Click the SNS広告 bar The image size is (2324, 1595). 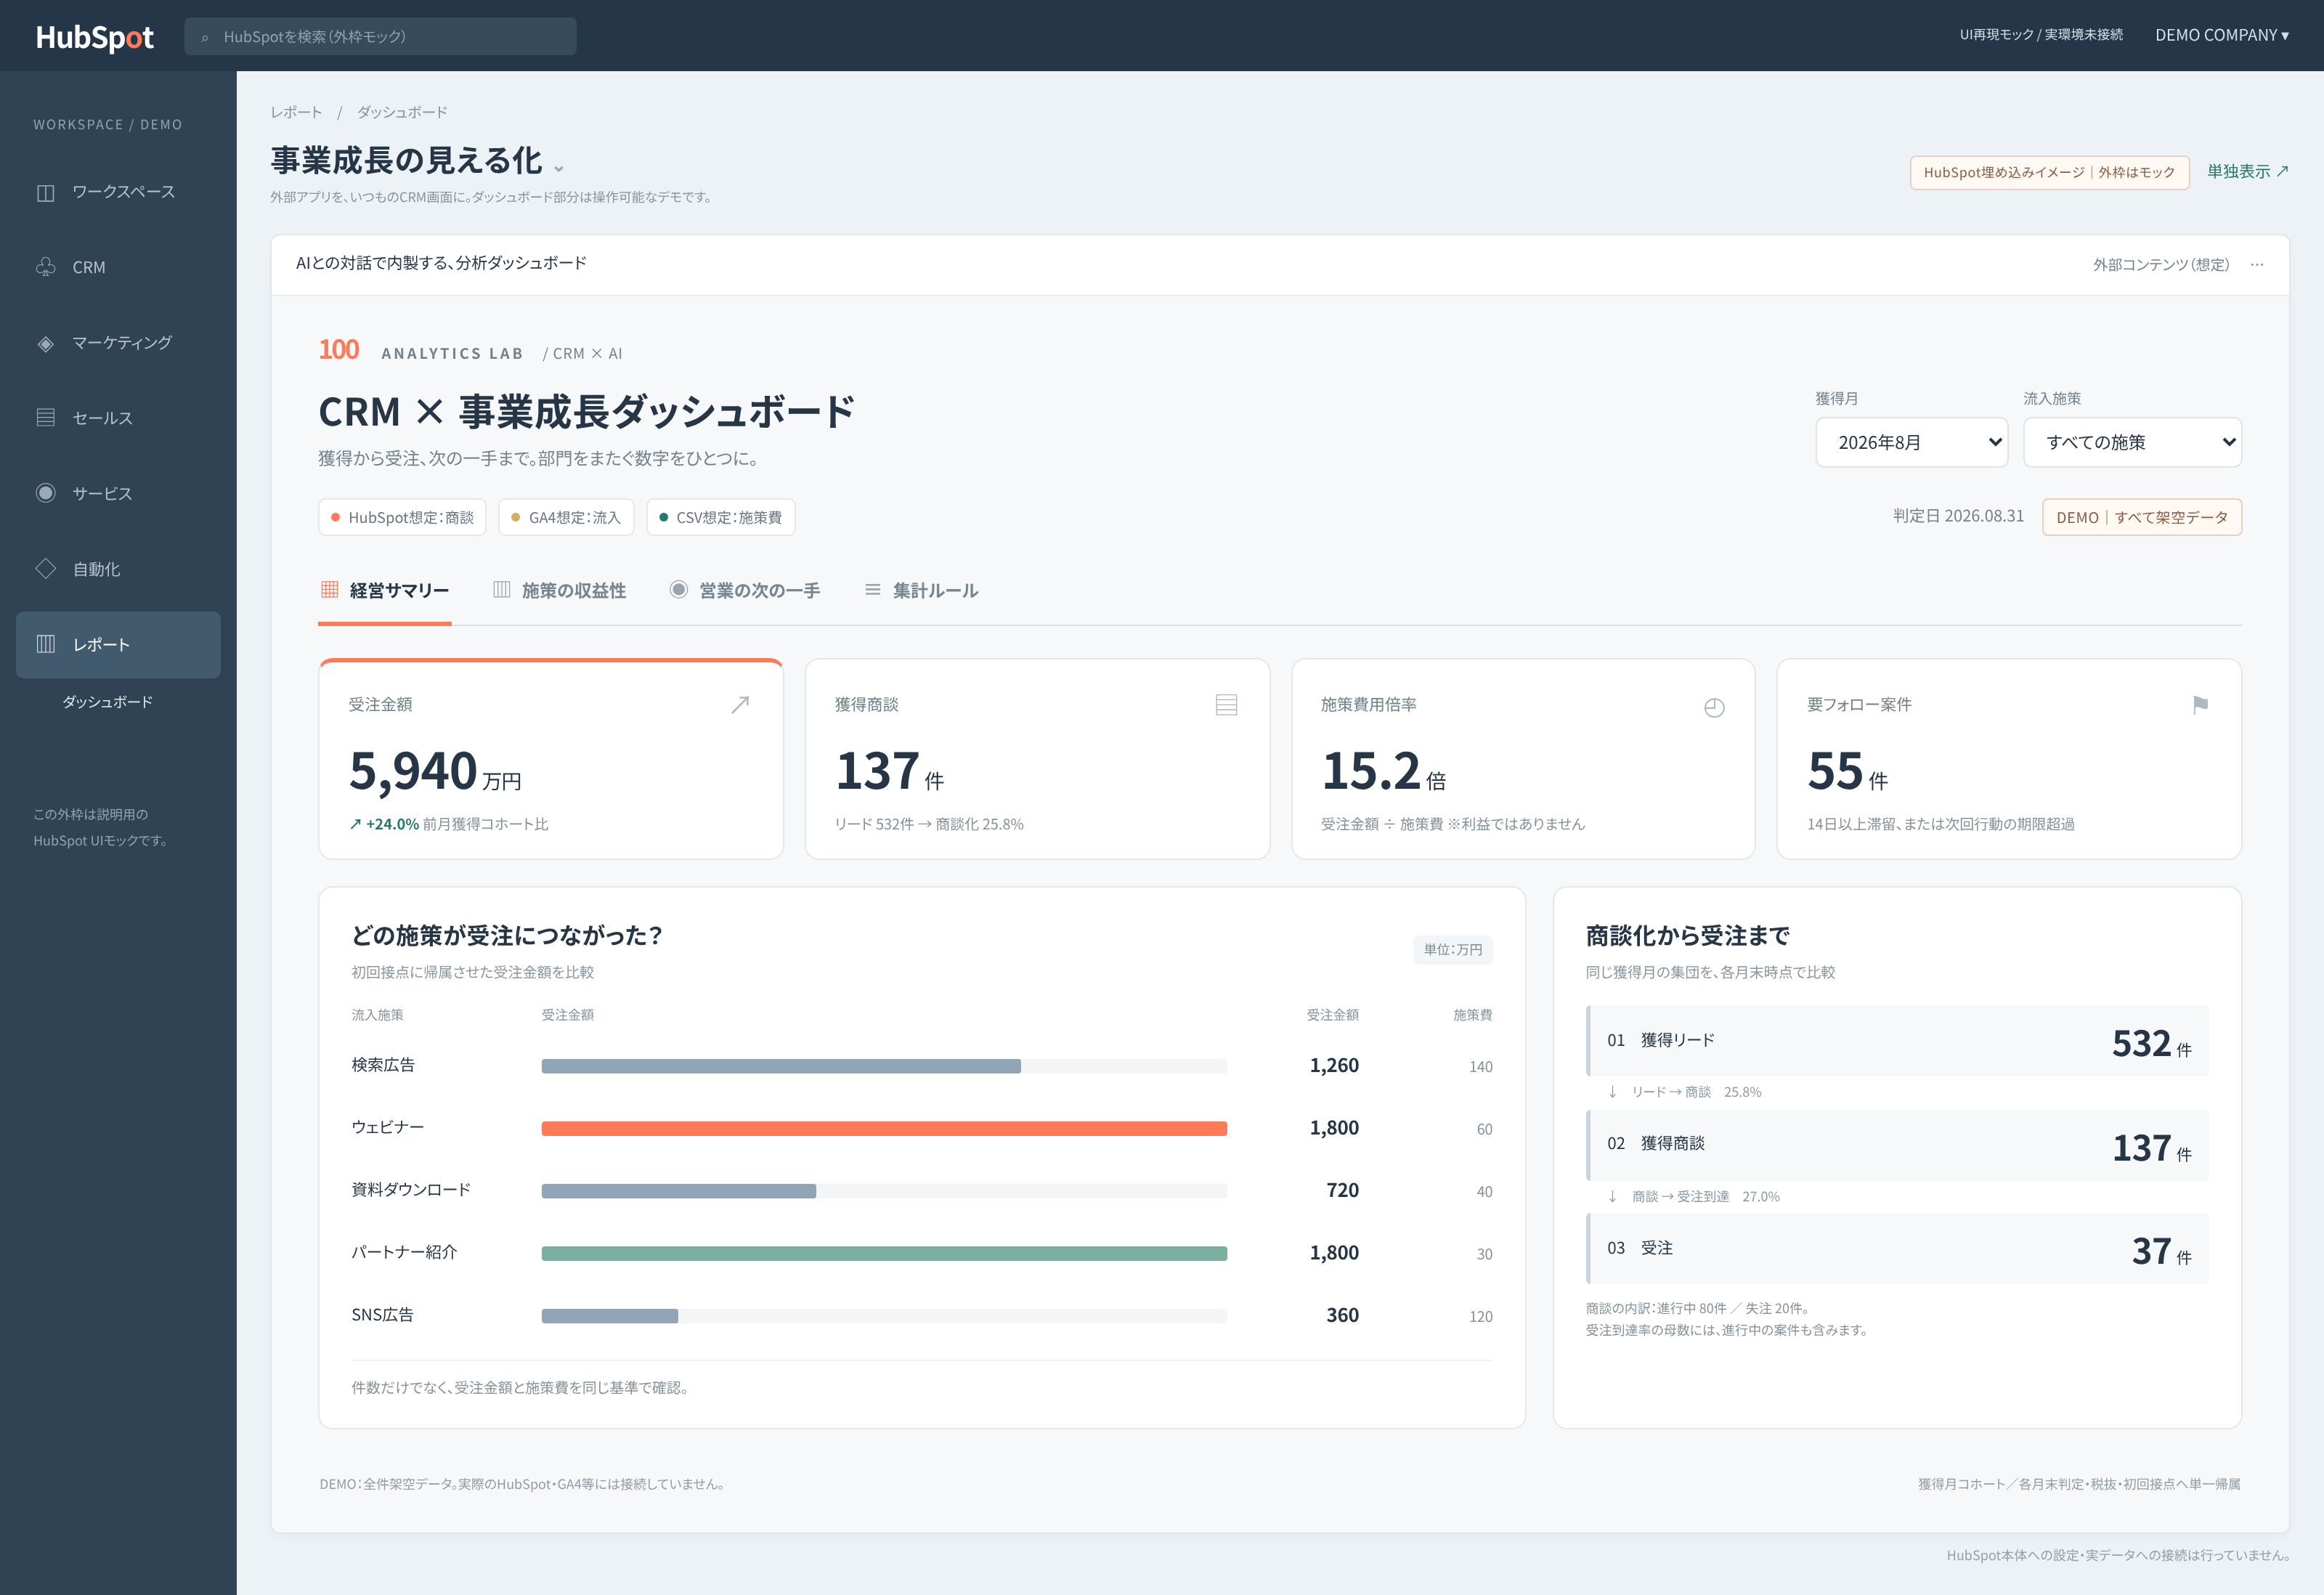[x=610, y=1316]
